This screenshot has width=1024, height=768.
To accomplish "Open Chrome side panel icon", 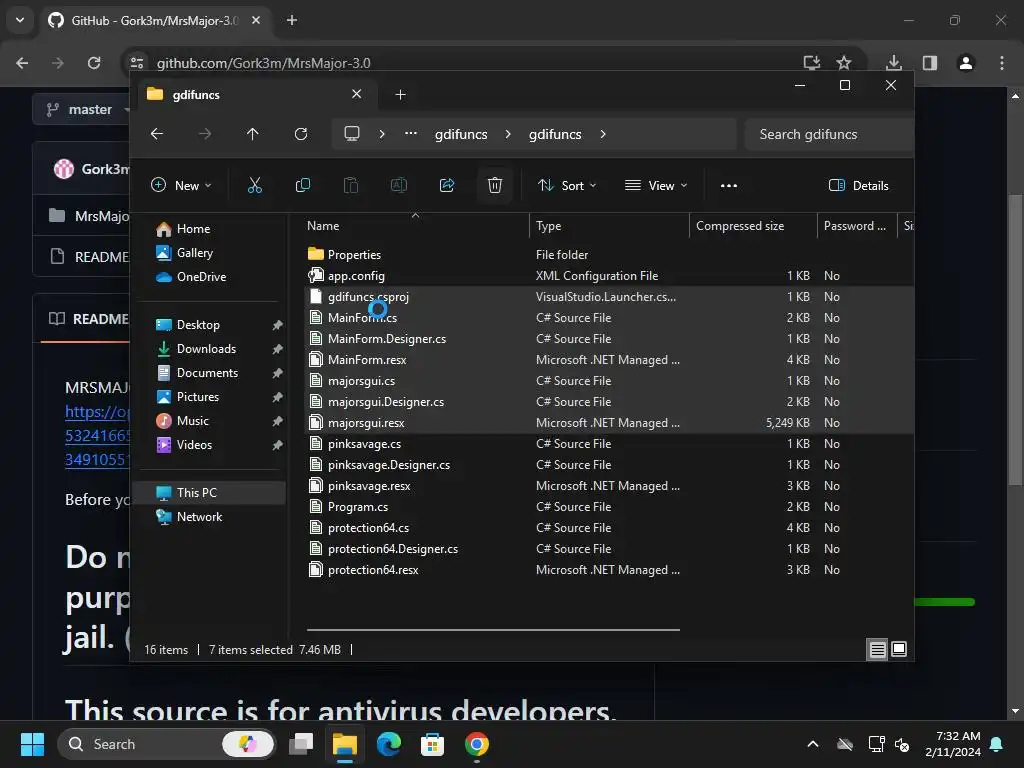I will click(x=930, y=63).
